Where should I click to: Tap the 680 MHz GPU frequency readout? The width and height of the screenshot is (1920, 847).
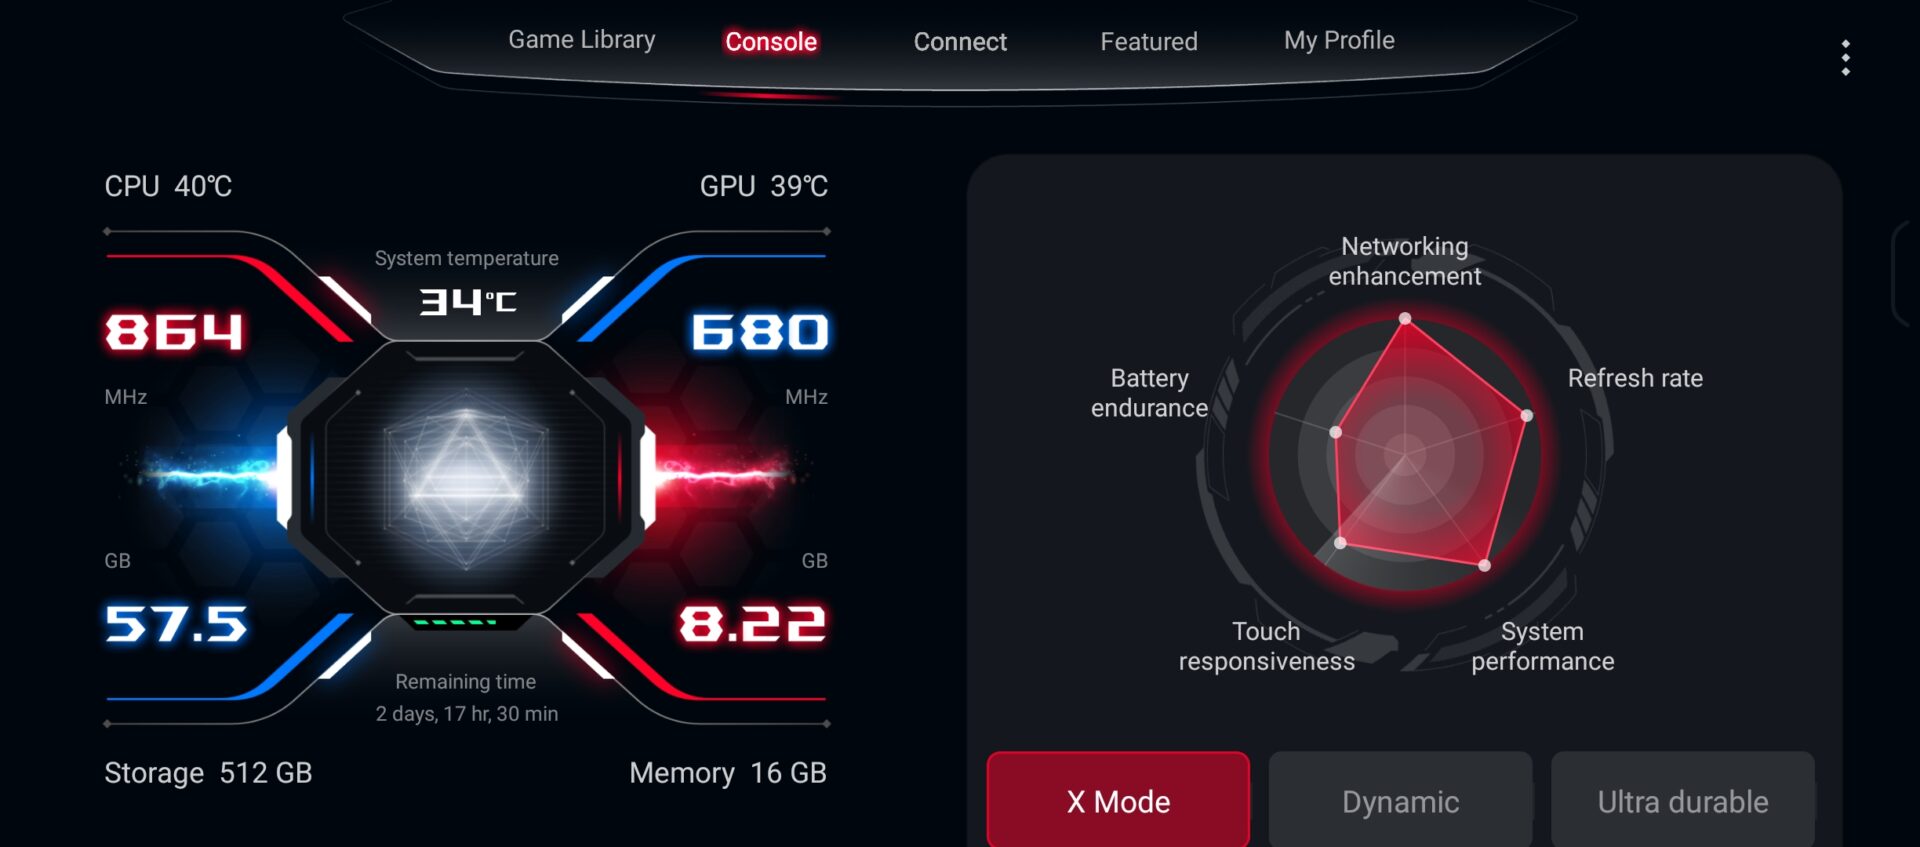click(760, 331)
